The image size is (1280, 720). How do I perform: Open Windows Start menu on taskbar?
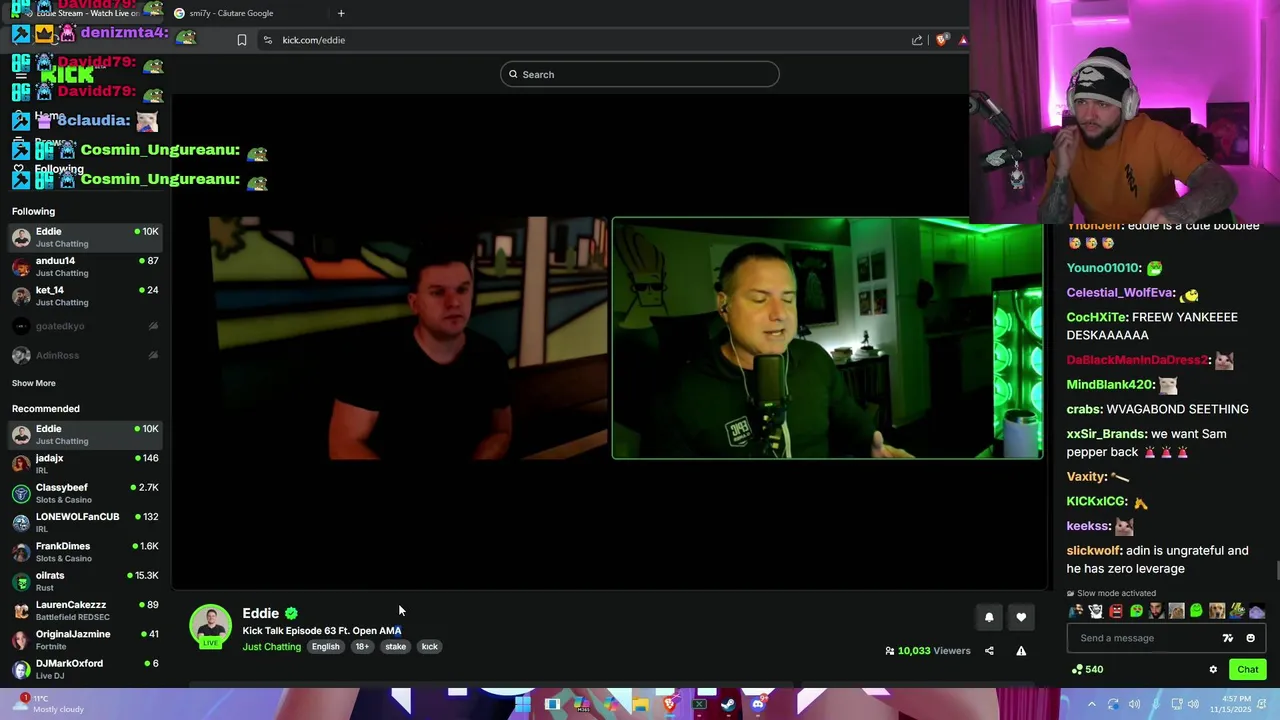pyautogui.click(x=523, y=704)
